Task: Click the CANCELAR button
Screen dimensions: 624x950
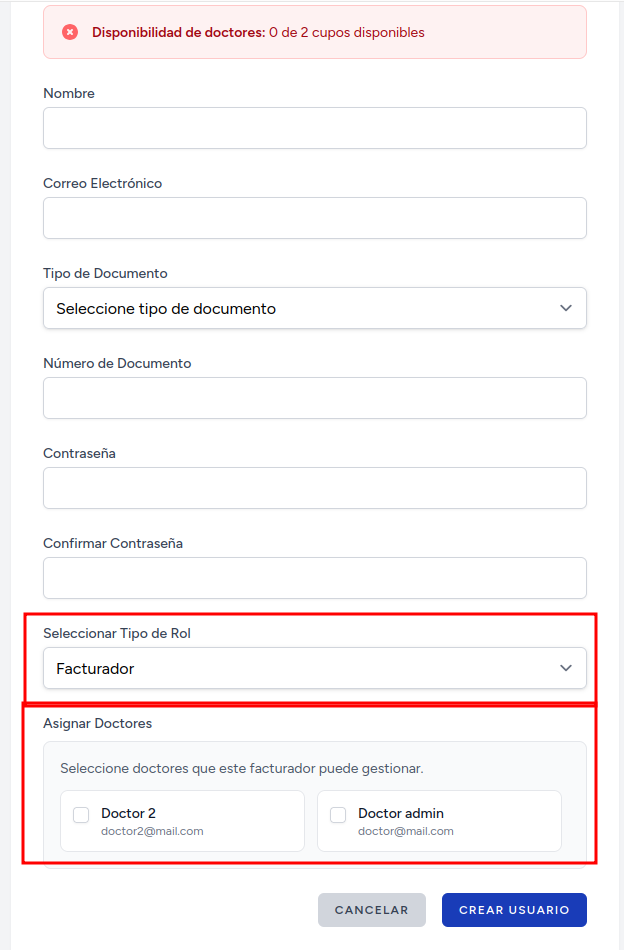Action: click(x=371, y=910)
